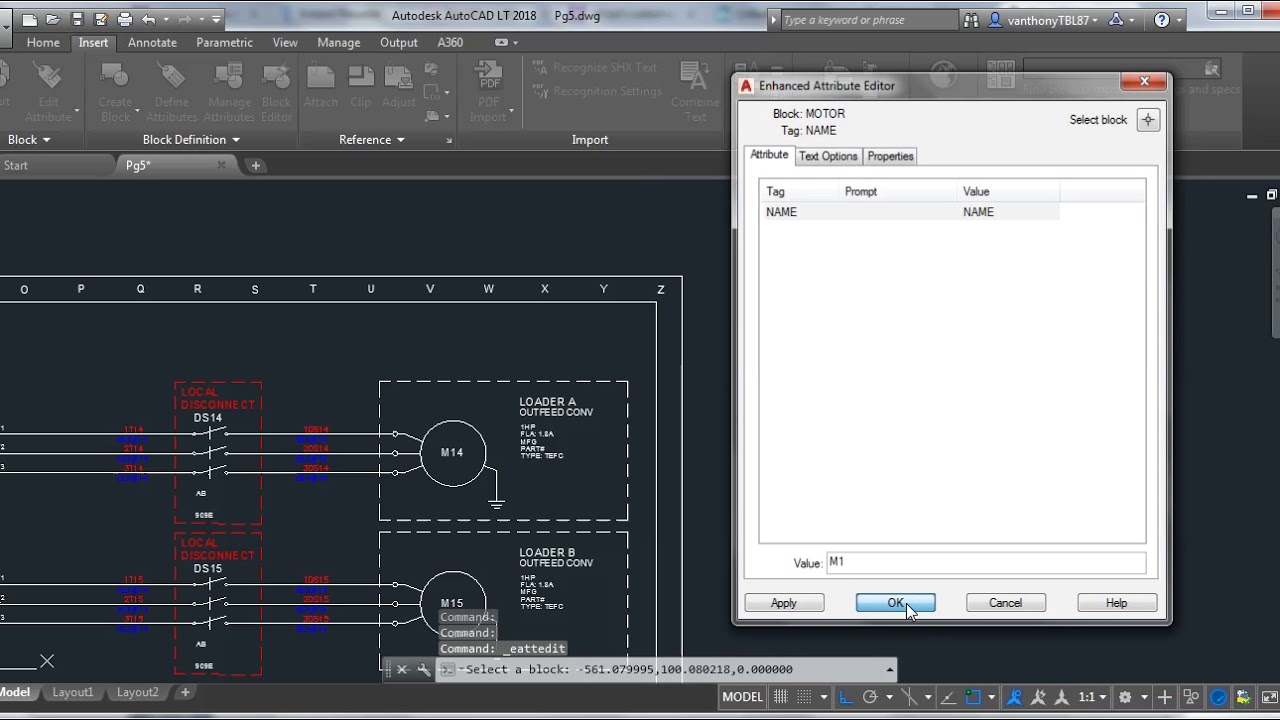
Task: Click the Plot printer icon
Action: [124, 19]
